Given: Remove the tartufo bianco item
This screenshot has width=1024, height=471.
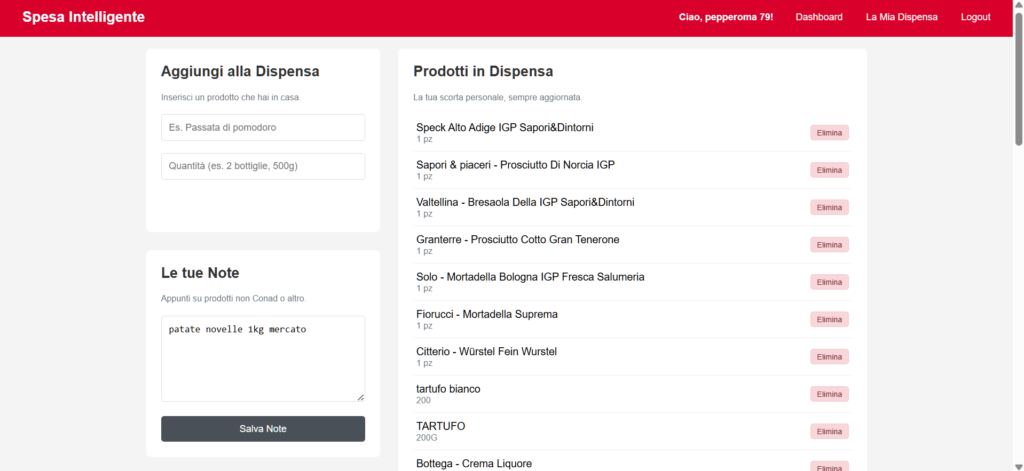Looking at the screenshot, I should click(x=829, y=394).
